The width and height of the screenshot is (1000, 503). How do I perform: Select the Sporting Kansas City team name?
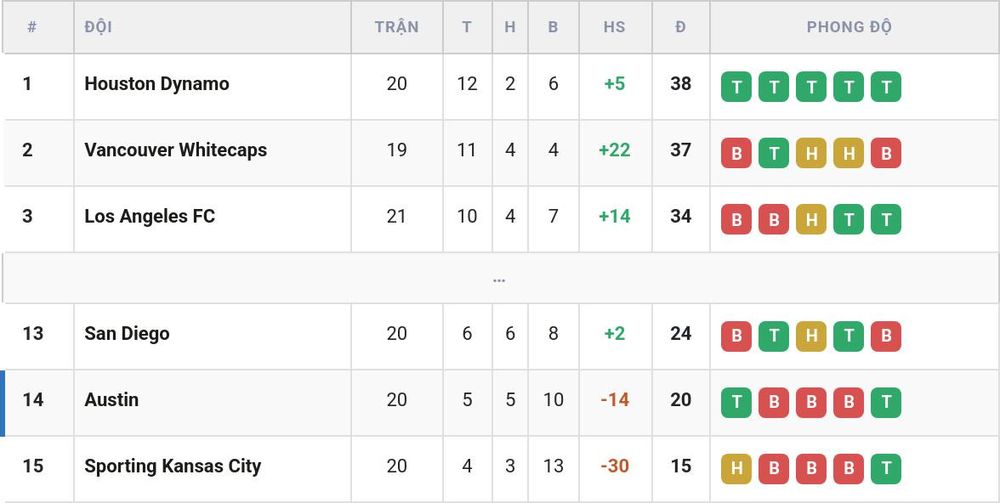[x=173, y=466]
